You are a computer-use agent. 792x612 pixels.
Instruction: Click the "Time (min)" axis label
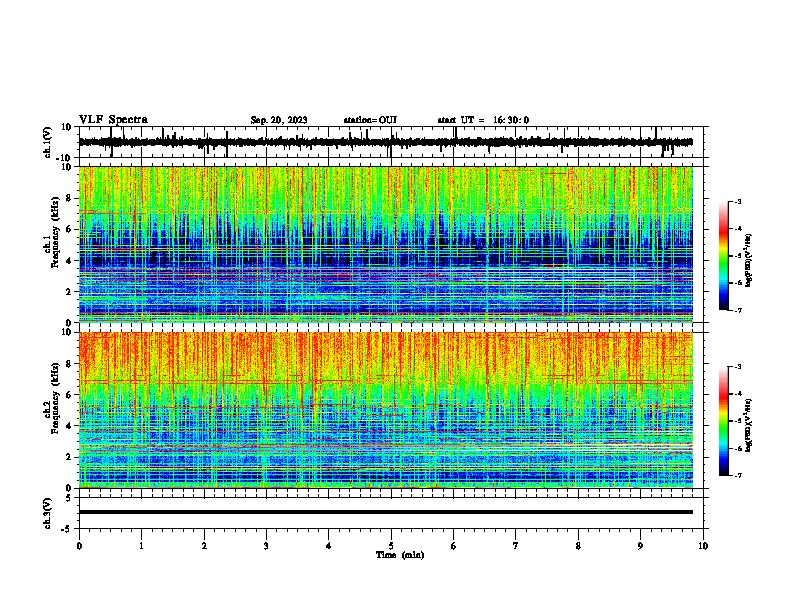point(400,555)
